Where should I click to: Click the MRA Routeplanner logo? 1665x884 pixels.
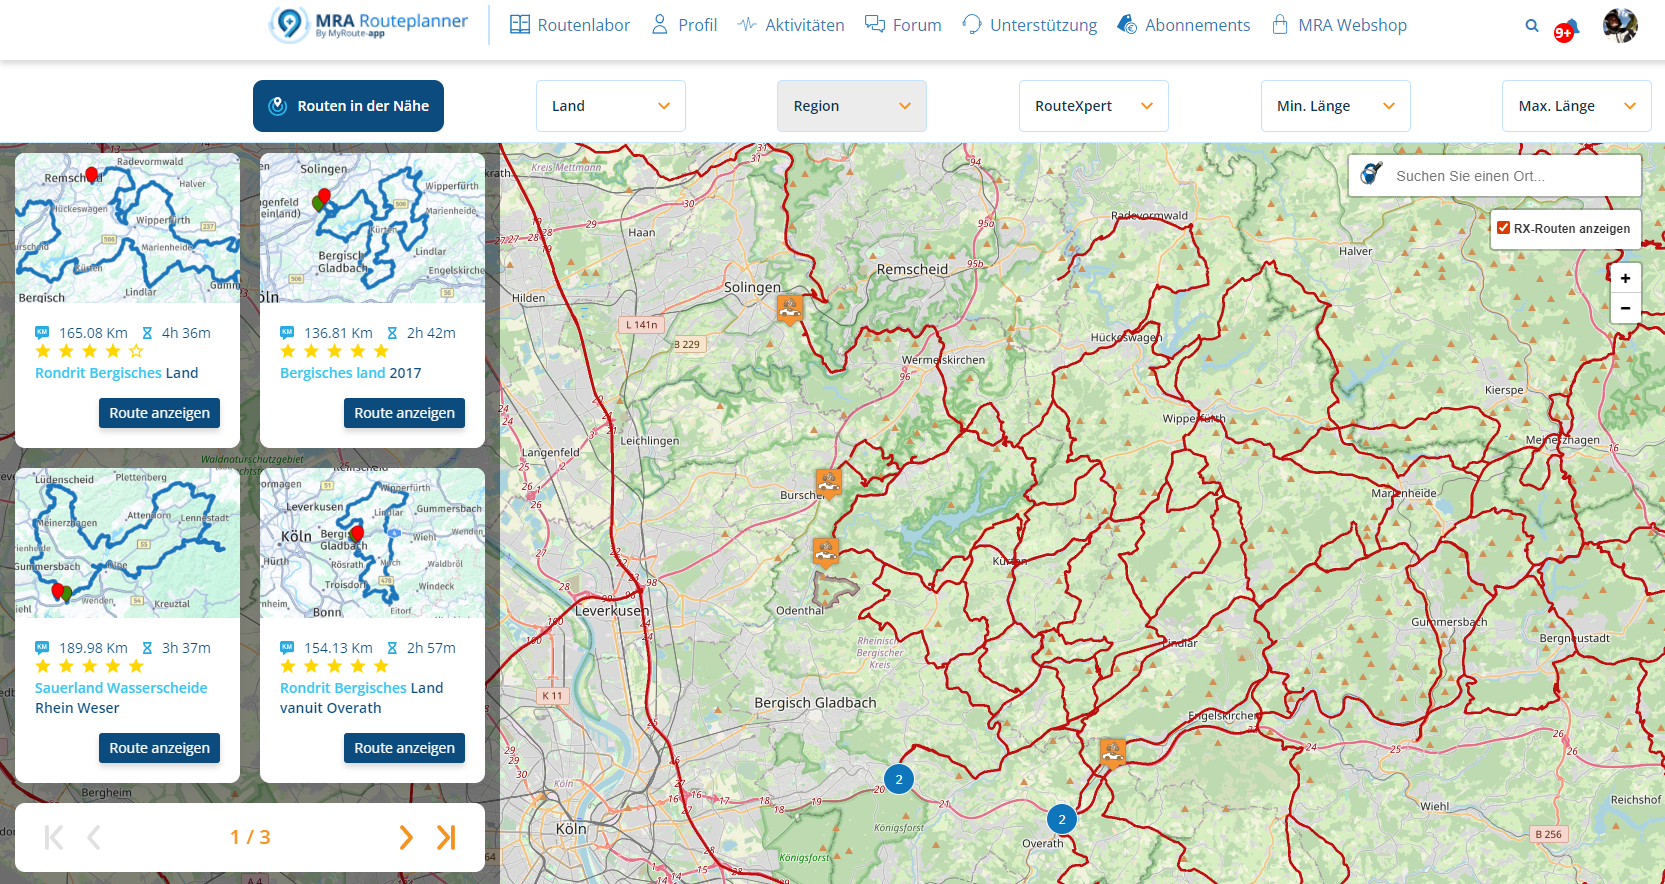point(368,25)
